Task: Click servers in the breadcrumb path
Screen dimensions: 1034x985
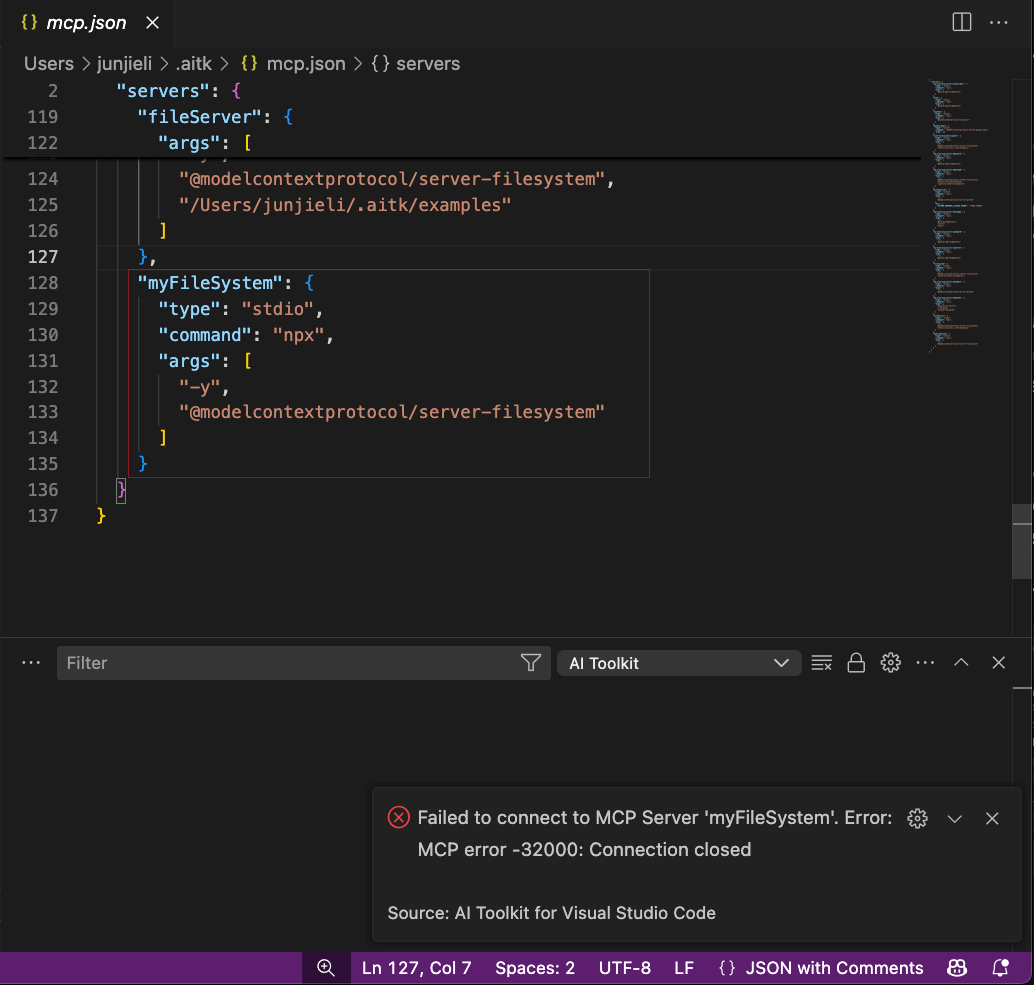Action: coord(427,63)
